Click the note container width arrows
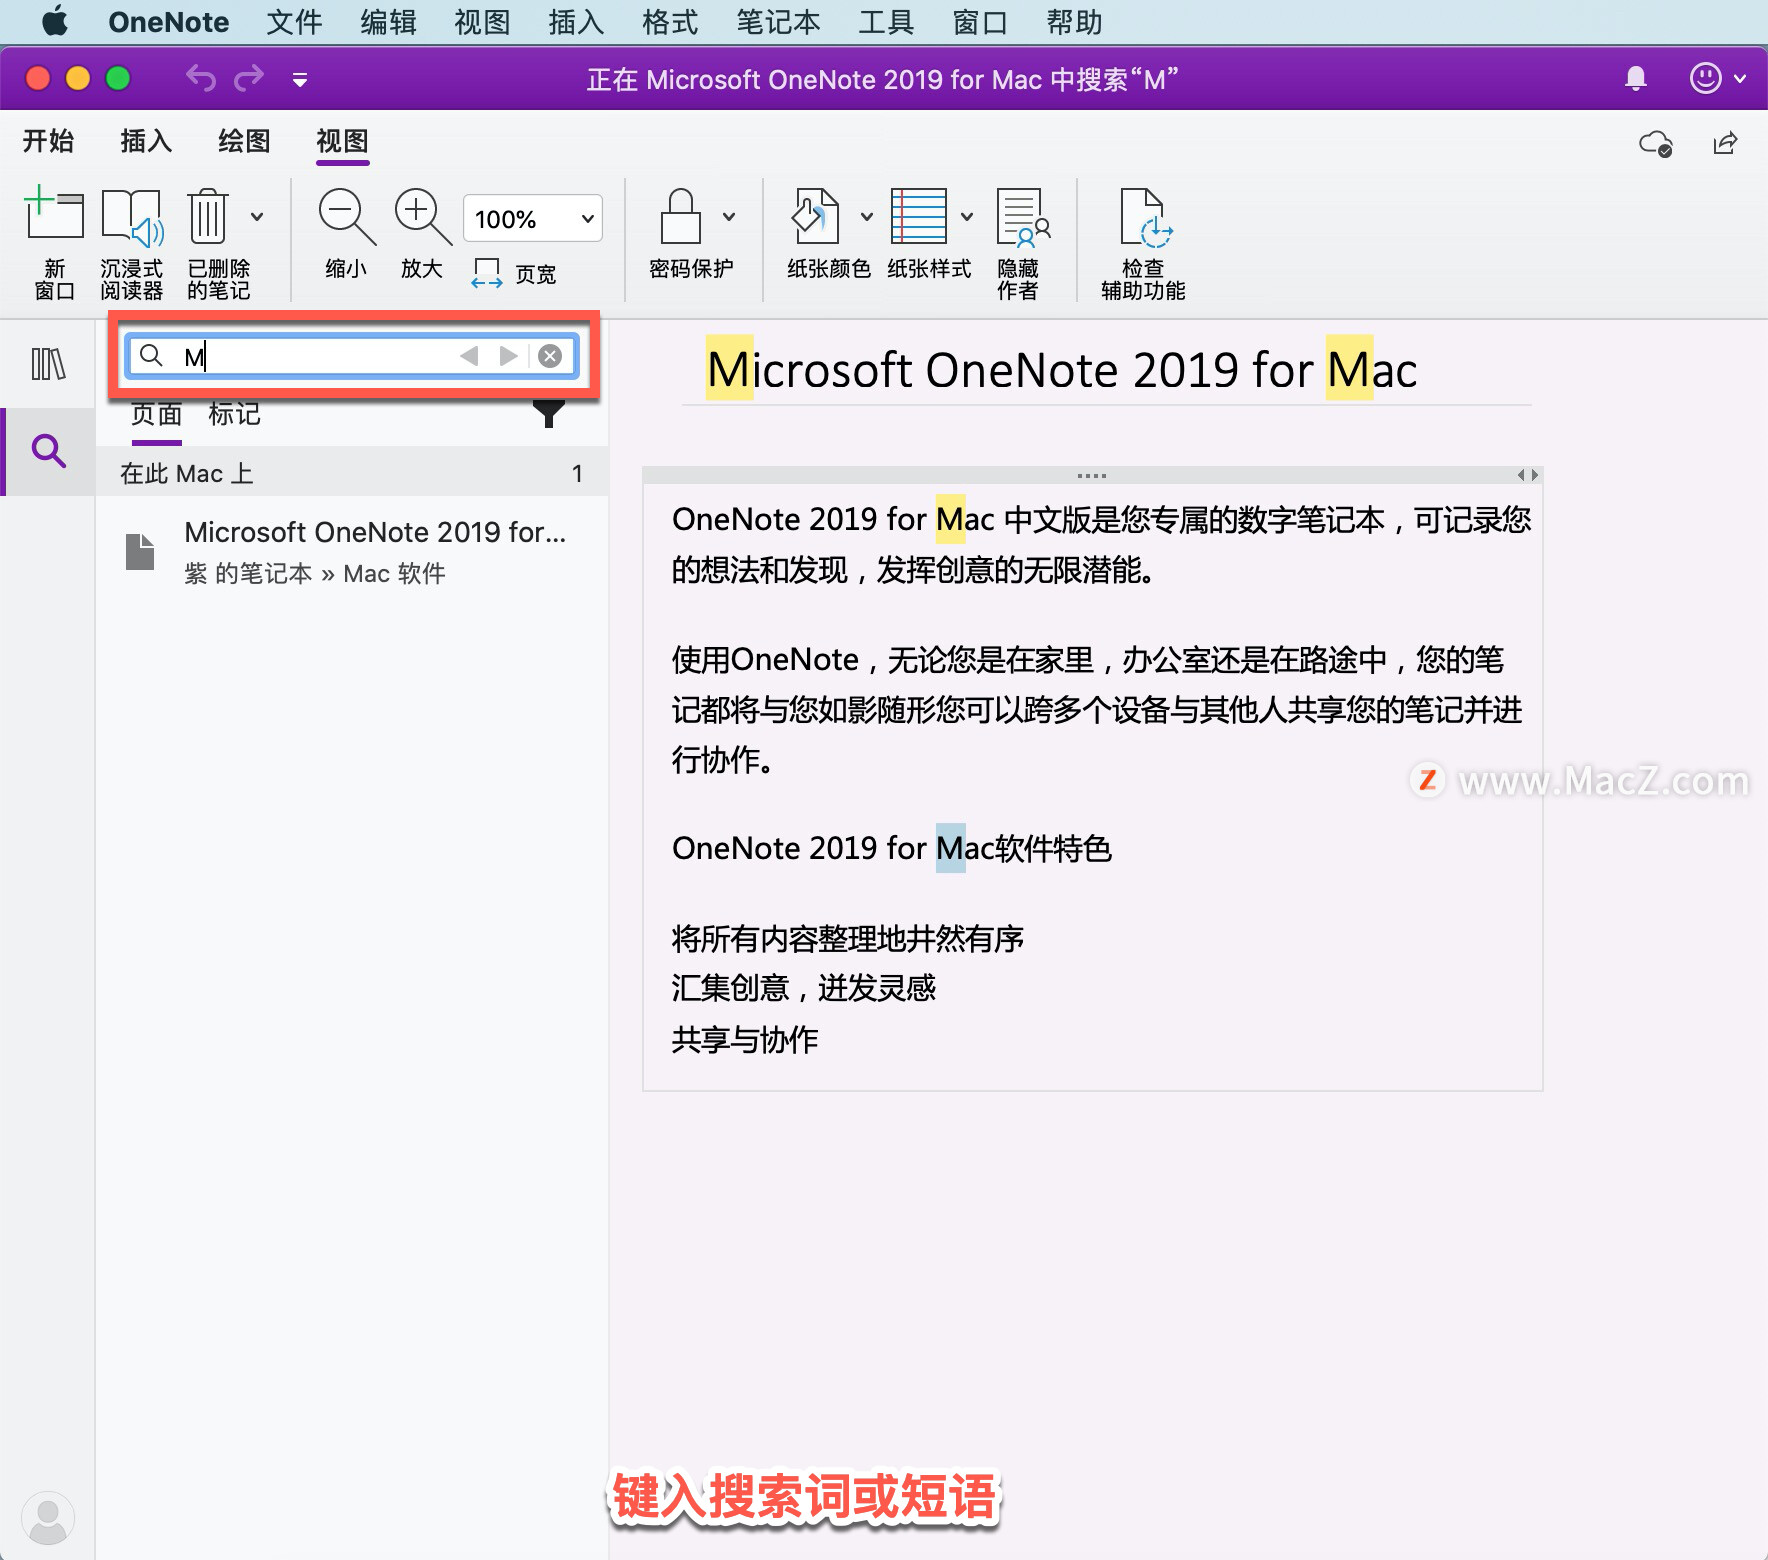The image size is (1768, 1560). tap(1528, 475)
